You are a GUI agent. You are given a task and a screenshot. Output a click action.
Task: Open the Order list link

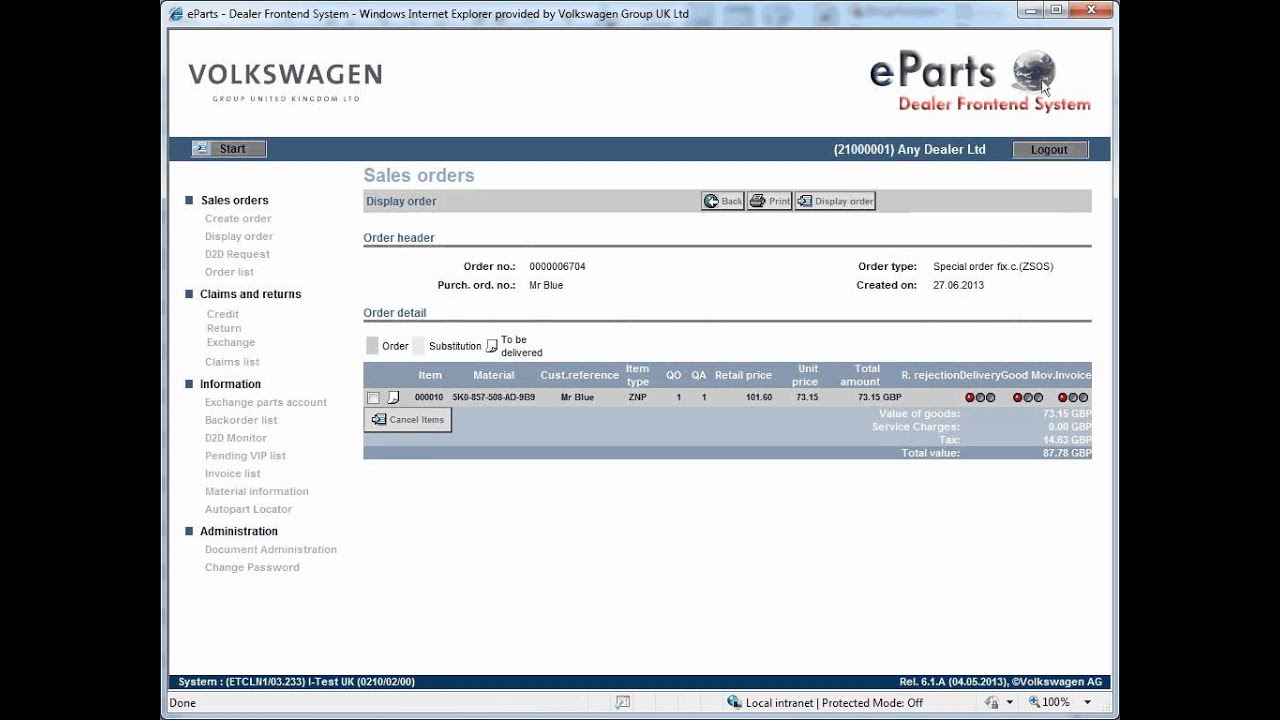coord(229,272)
